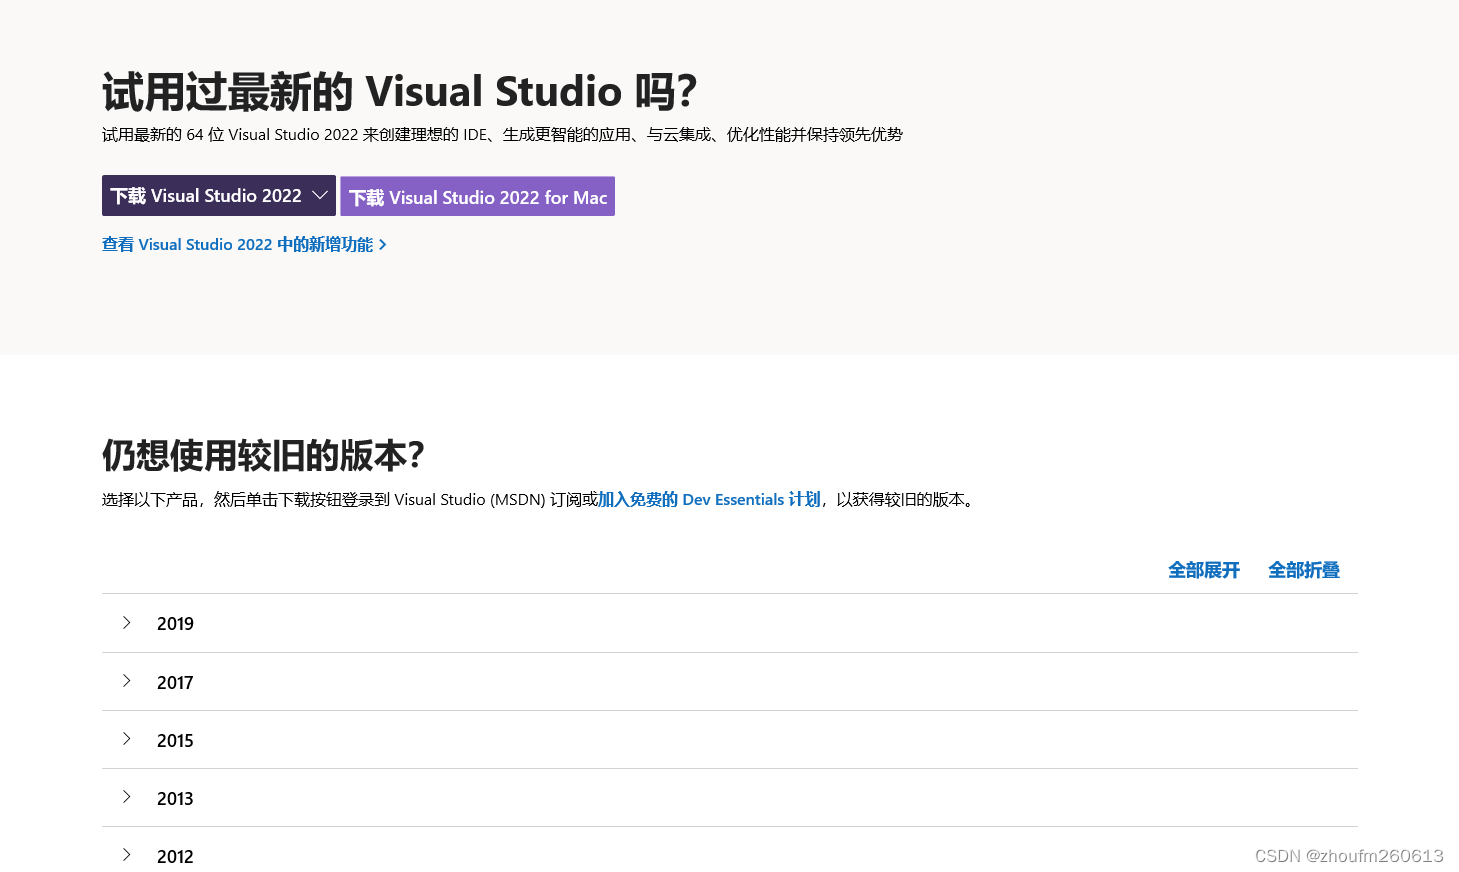Click the description text about 64 位 Visual Studio 2022
This screenshot has width=1459, height=872.
click(502, 135)
